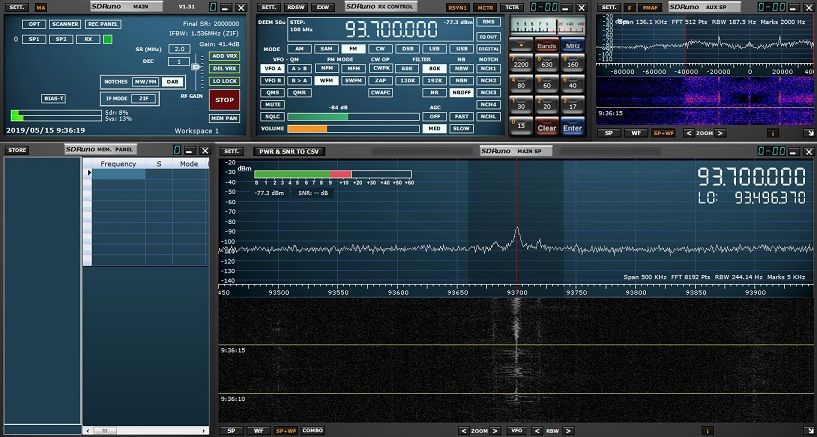The image size is (817, 437).
Task: Click the Bands keypad button
Action: pyautogui.click(x=547, y=46)
